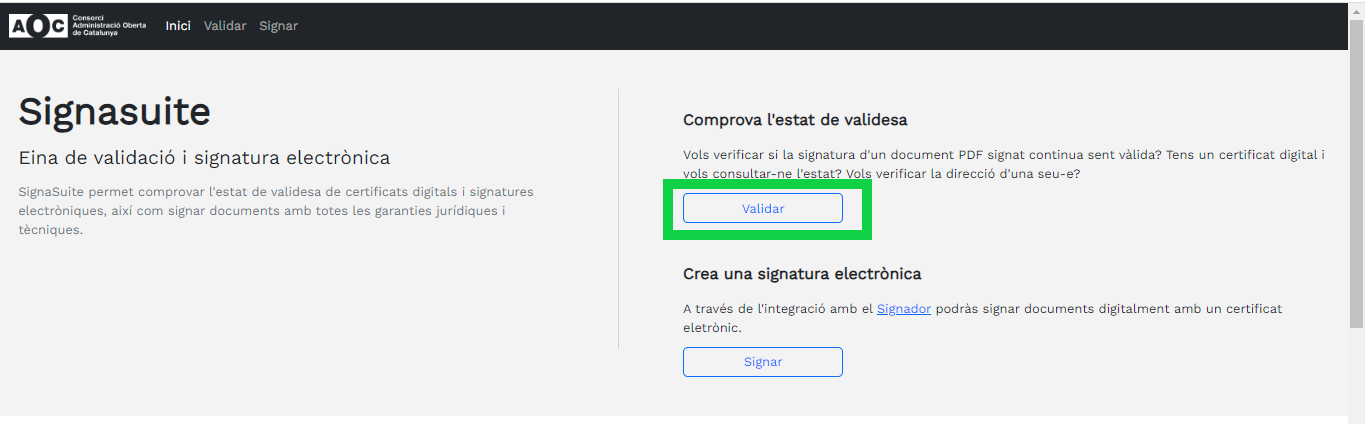Click the Signasuite main title

pos(115,112)
